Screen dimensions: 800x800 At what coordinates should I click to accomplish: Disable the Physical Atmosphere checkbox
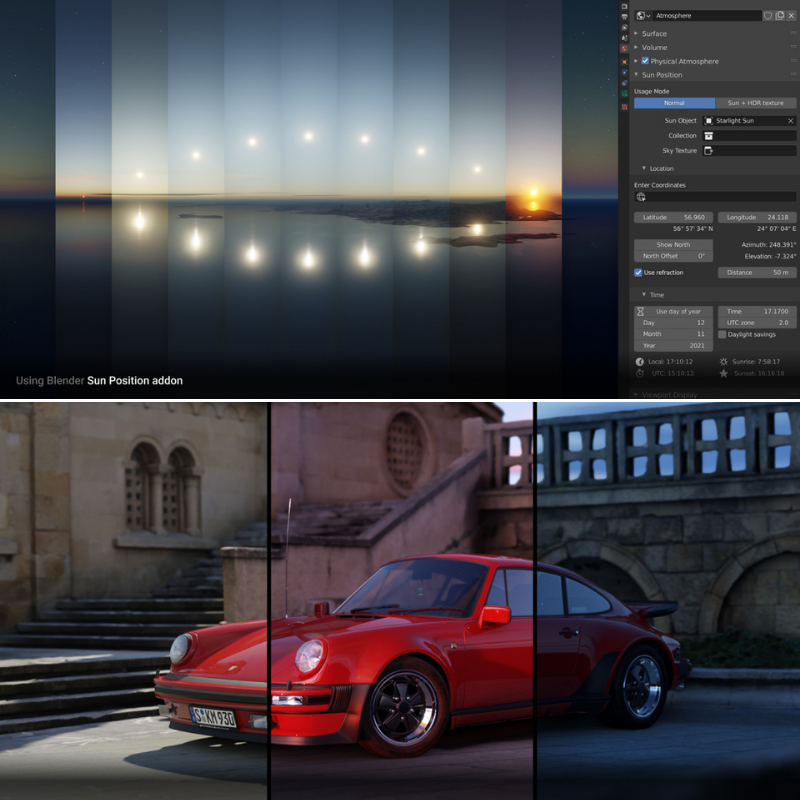[645, 61]
